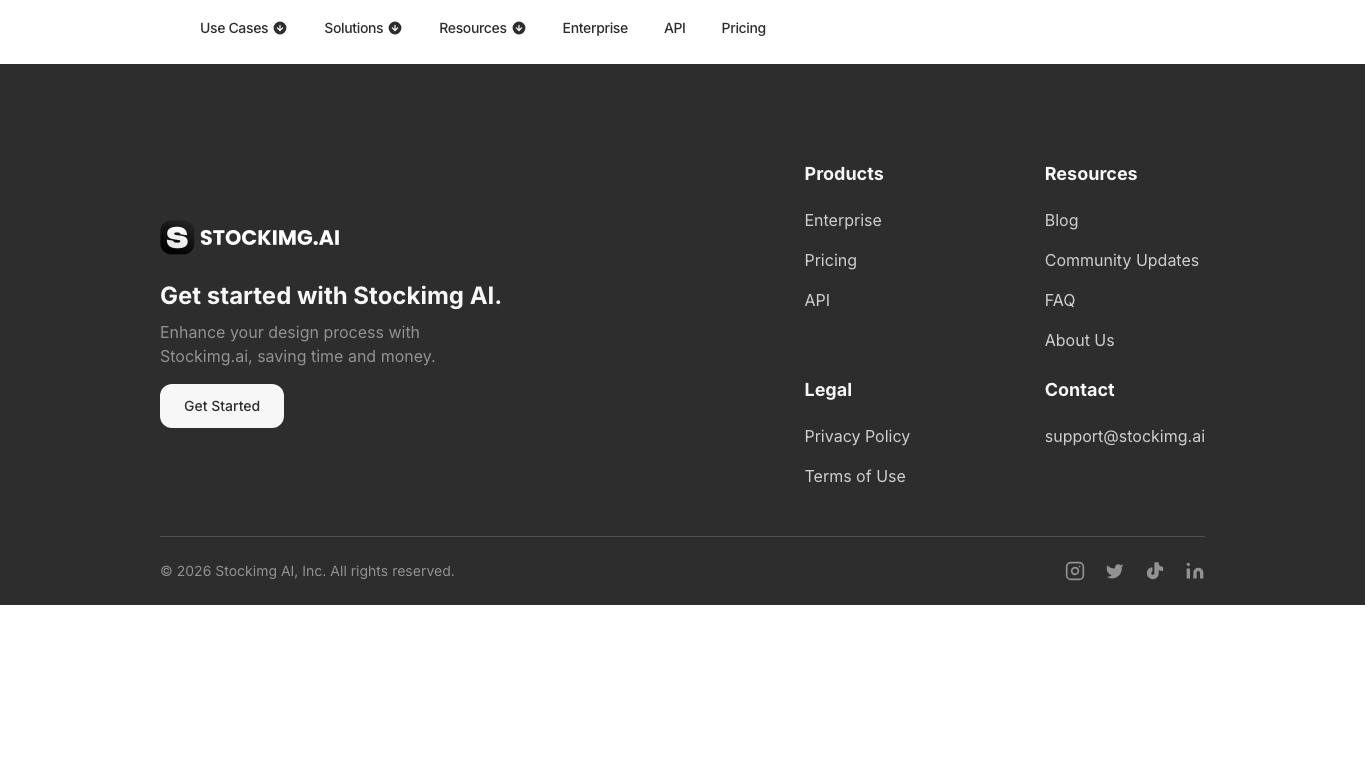Open the Enterprise link under Products
The image size is (1365, 768).
point(843,220)
